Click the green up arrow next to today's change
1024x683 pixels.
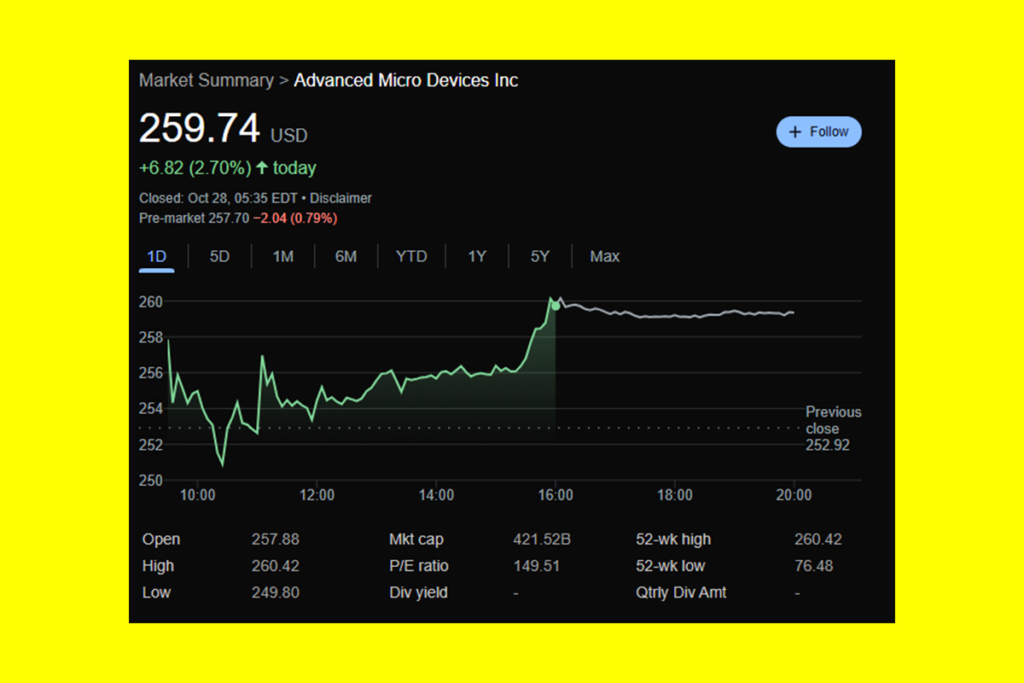[x=263, y=167]
